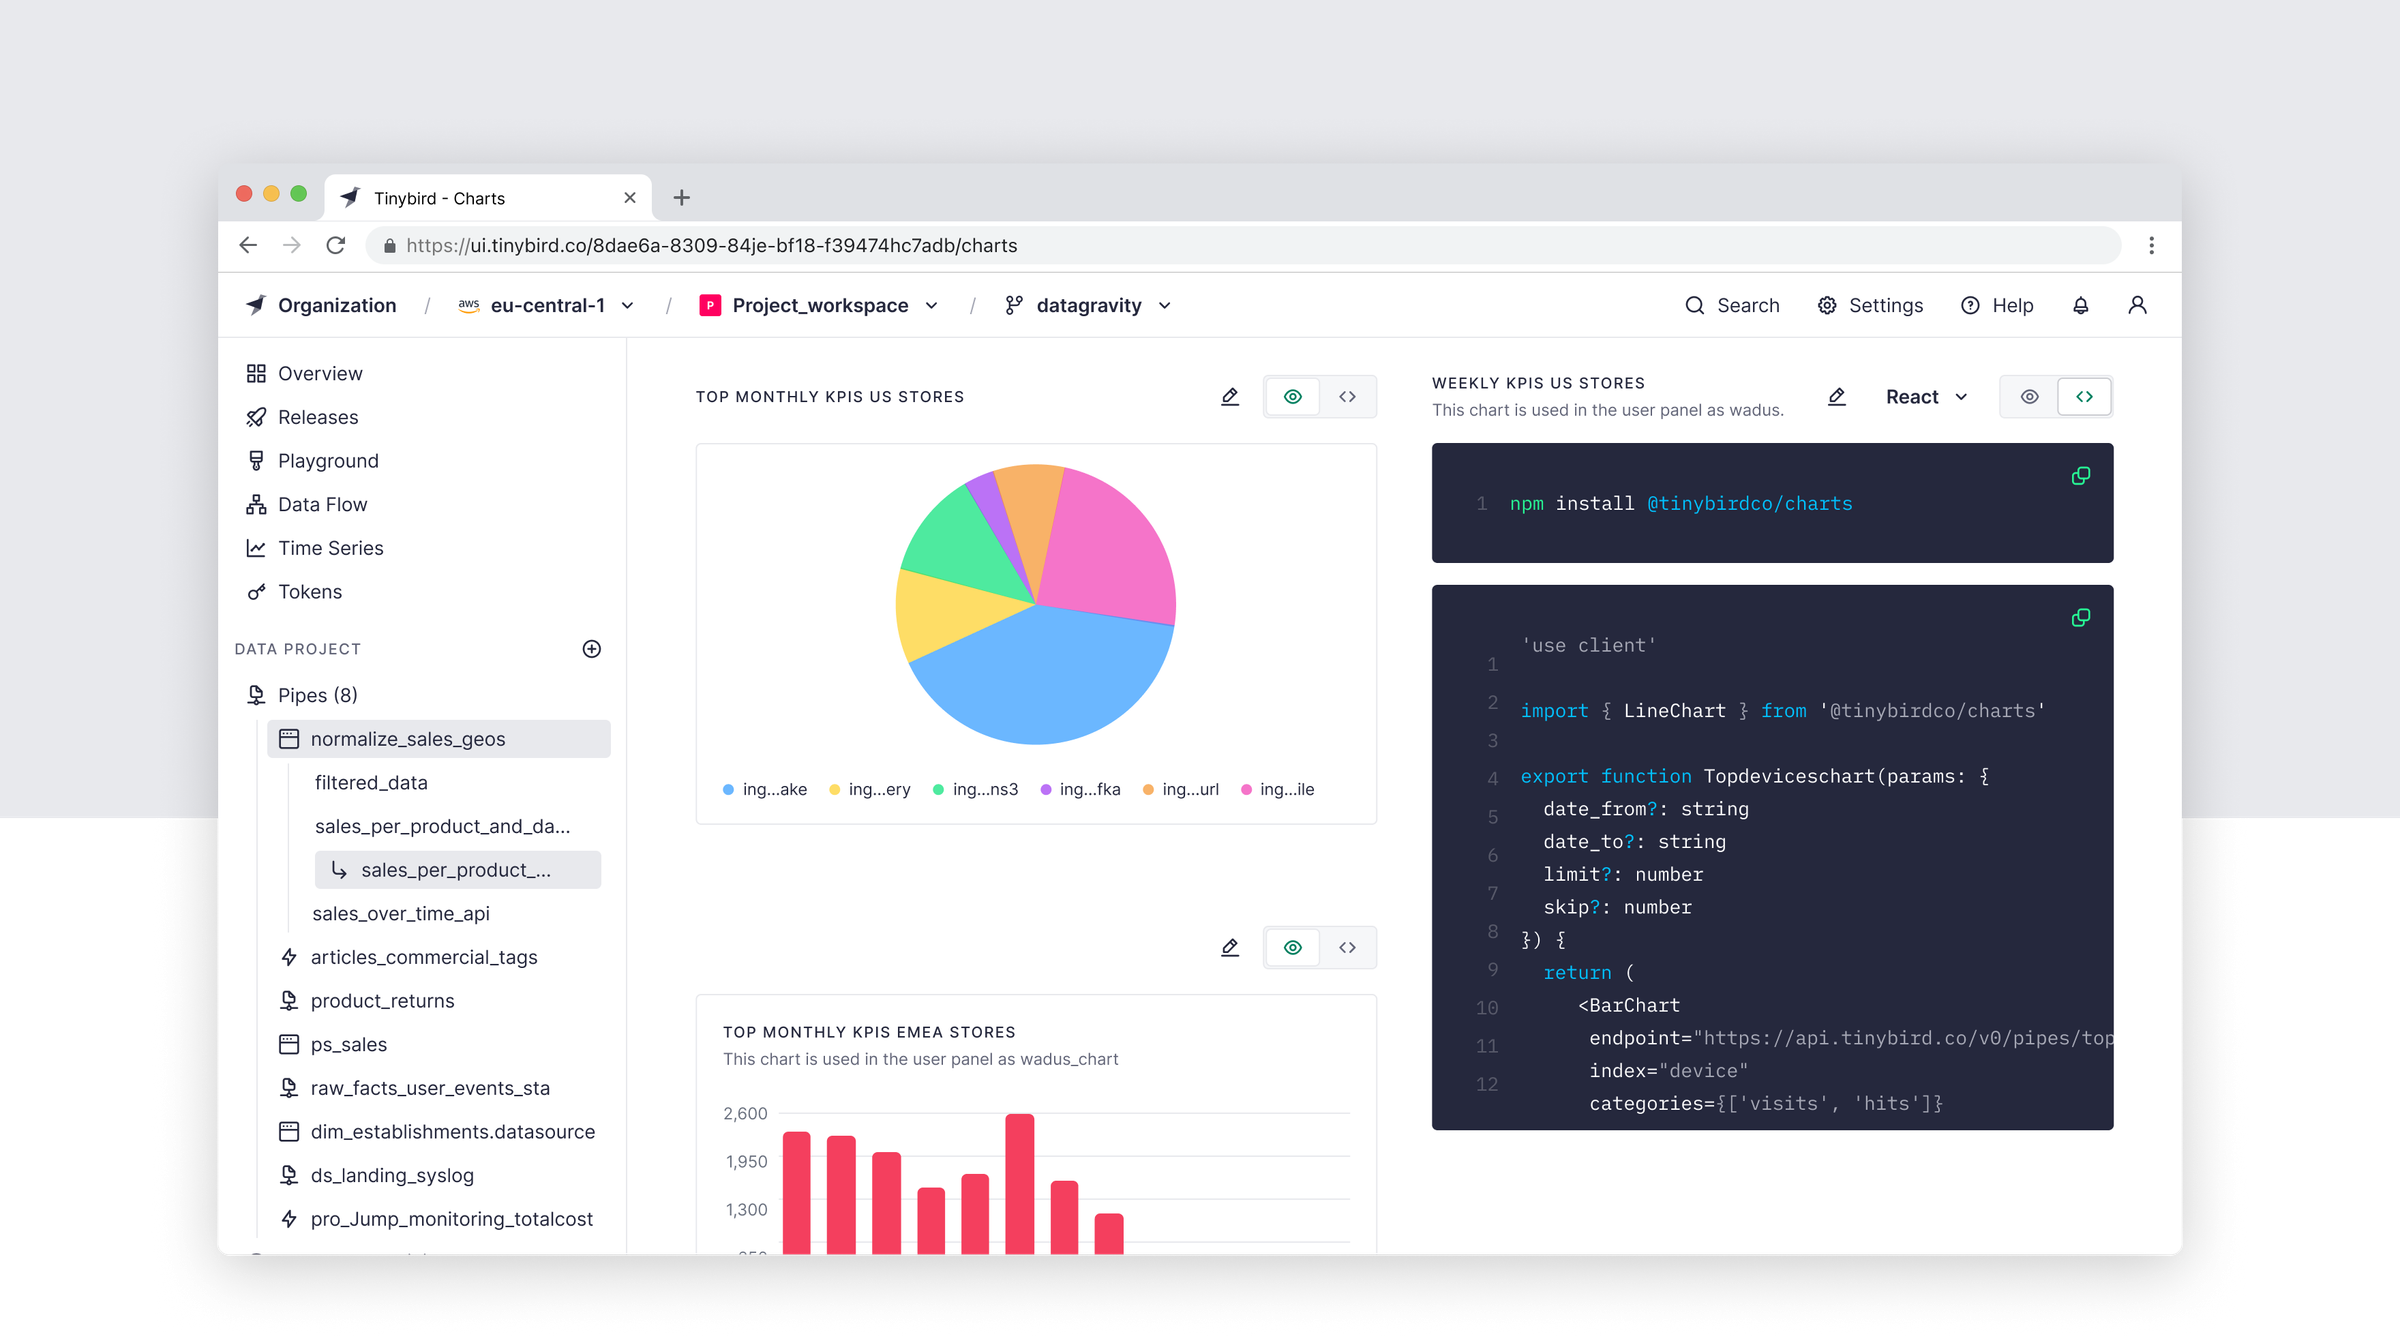Show preview view for Weekly KPIs chart

tap(2029, 397)
